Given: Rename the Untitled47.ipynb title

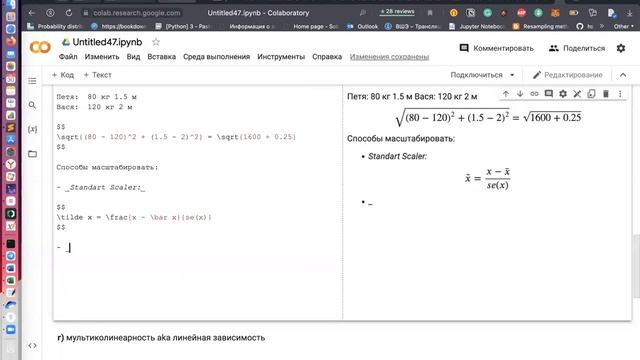Looking at the screenshot, I should click(107, 42).
